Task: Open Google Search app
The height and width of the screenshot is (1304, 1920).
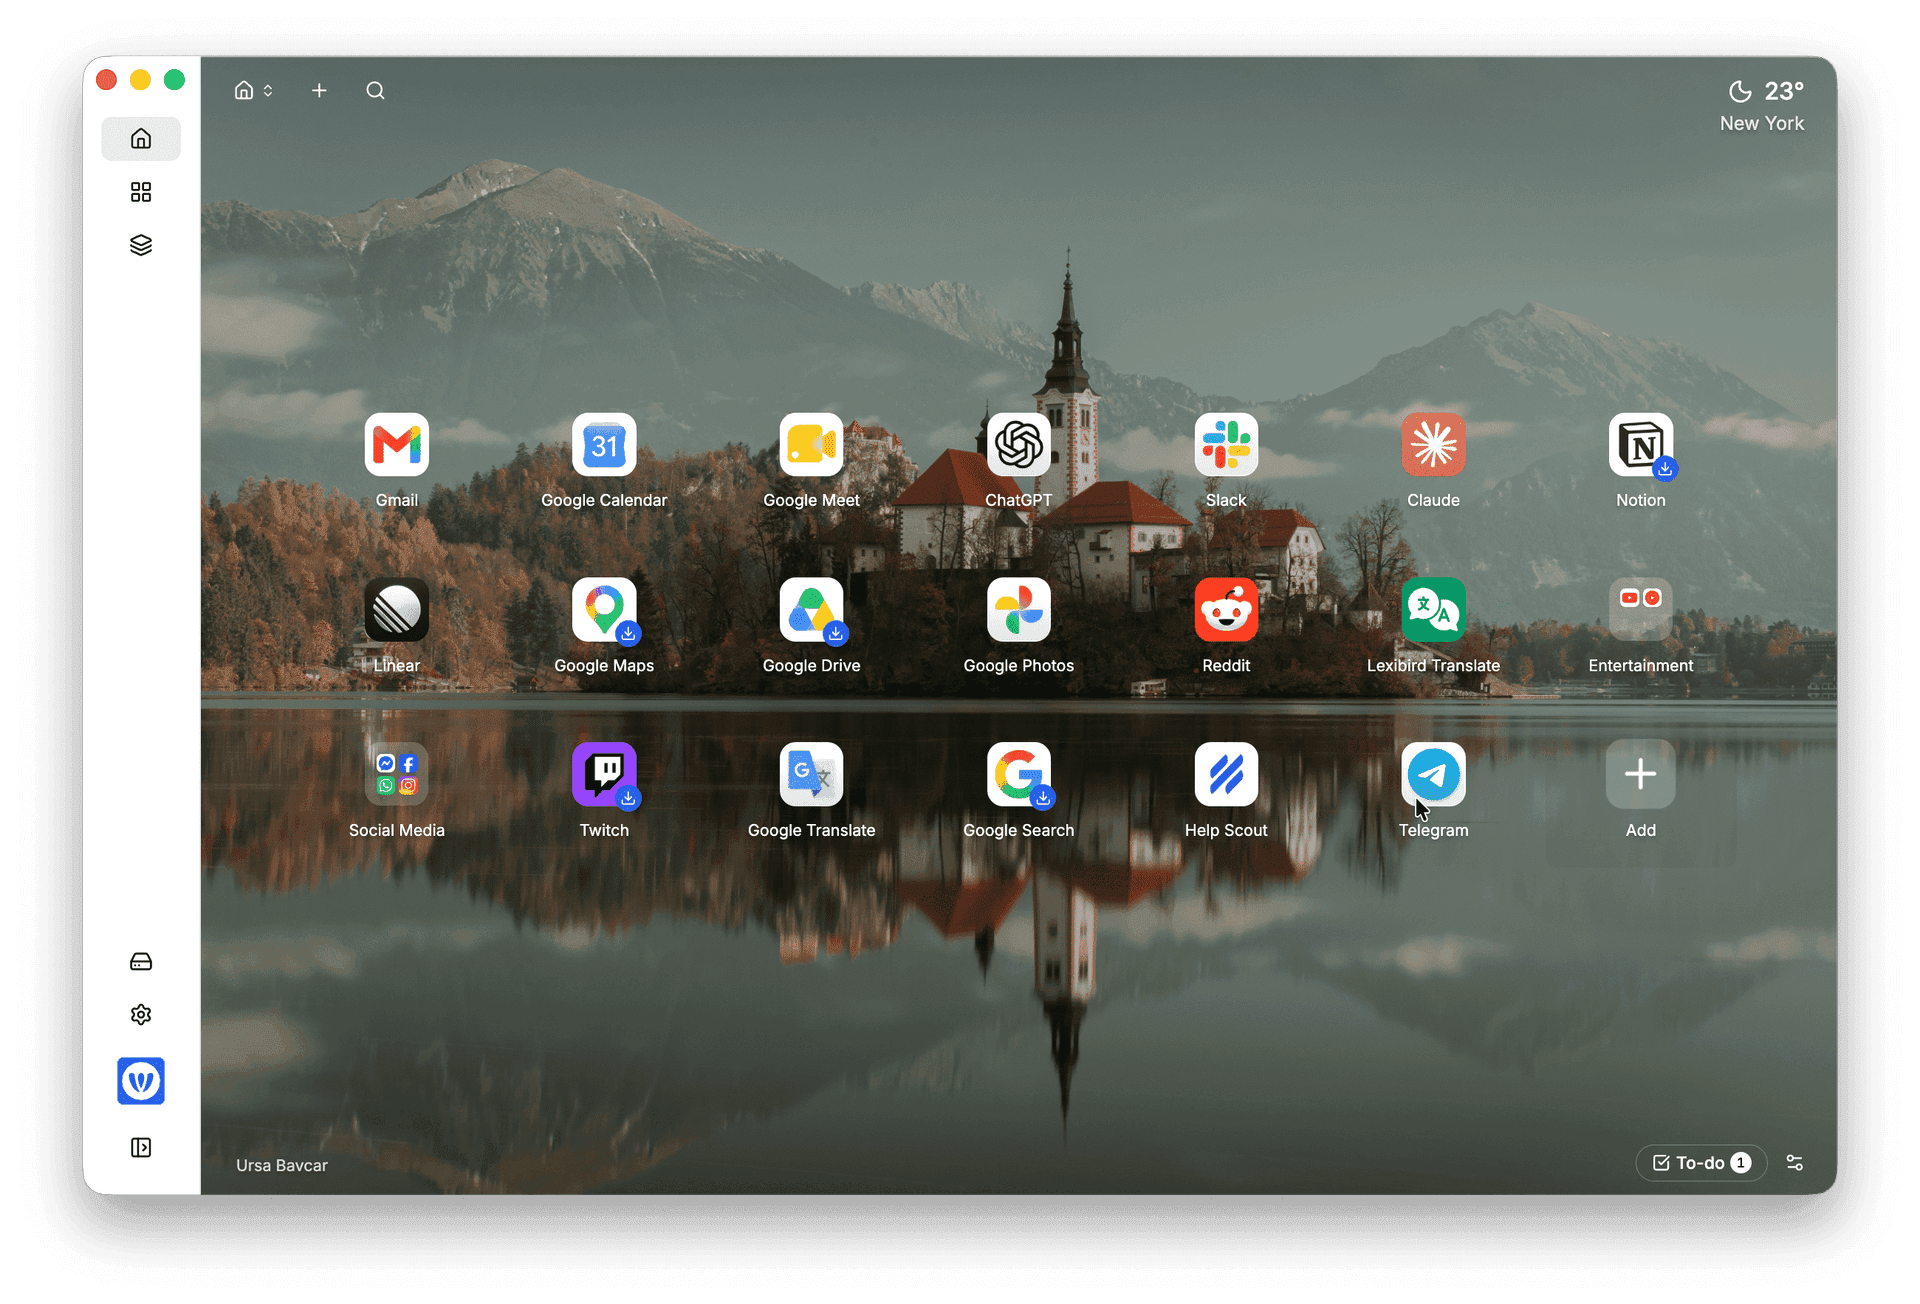Action: pyautogui.click(x=1018, y=775)
